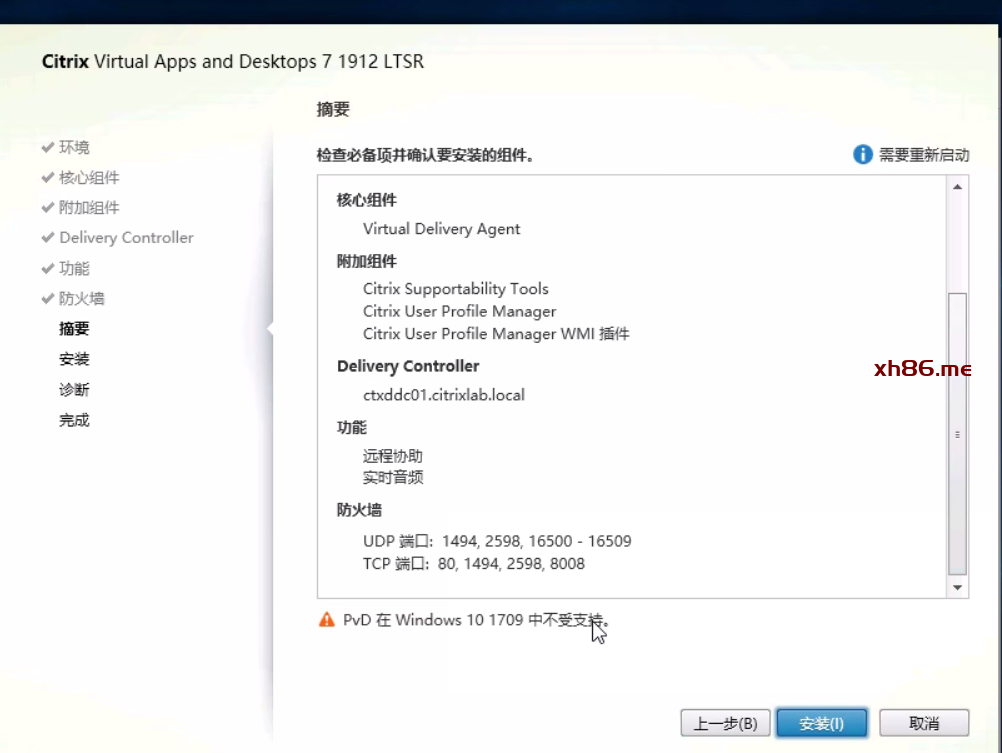Image resolution: width=1002 pixels, height=753 pixels.
Task: Click the orange warning icon for PvD
Action: [327, 620]
